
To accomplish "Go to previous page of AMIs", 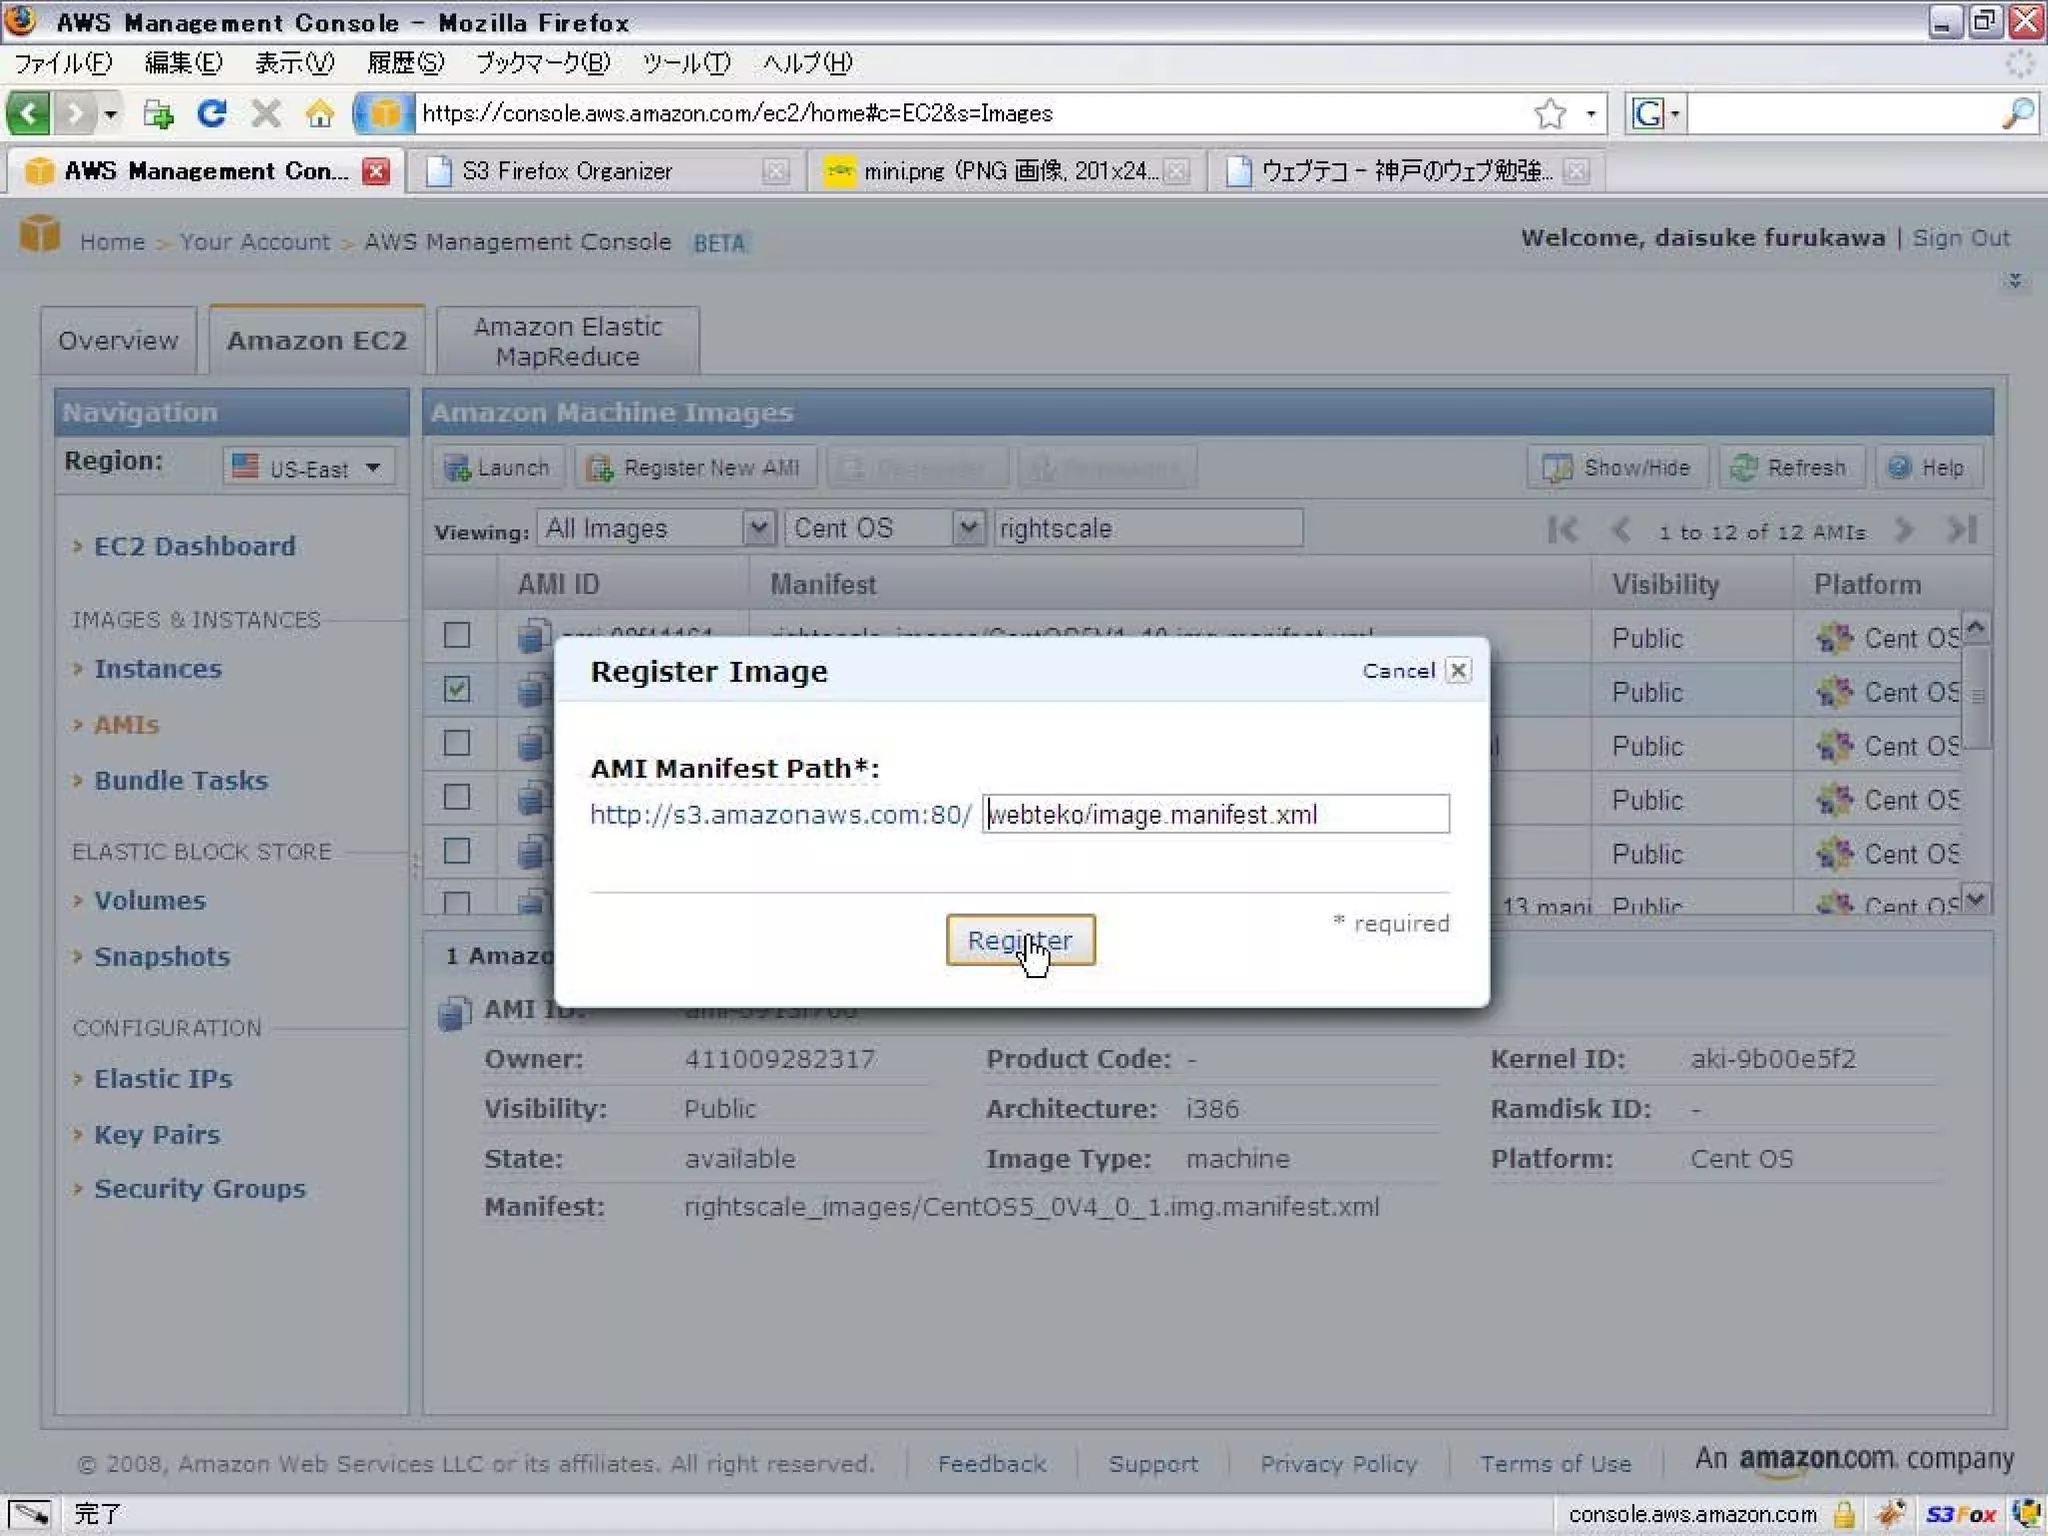I will [x=1621, y=530].
